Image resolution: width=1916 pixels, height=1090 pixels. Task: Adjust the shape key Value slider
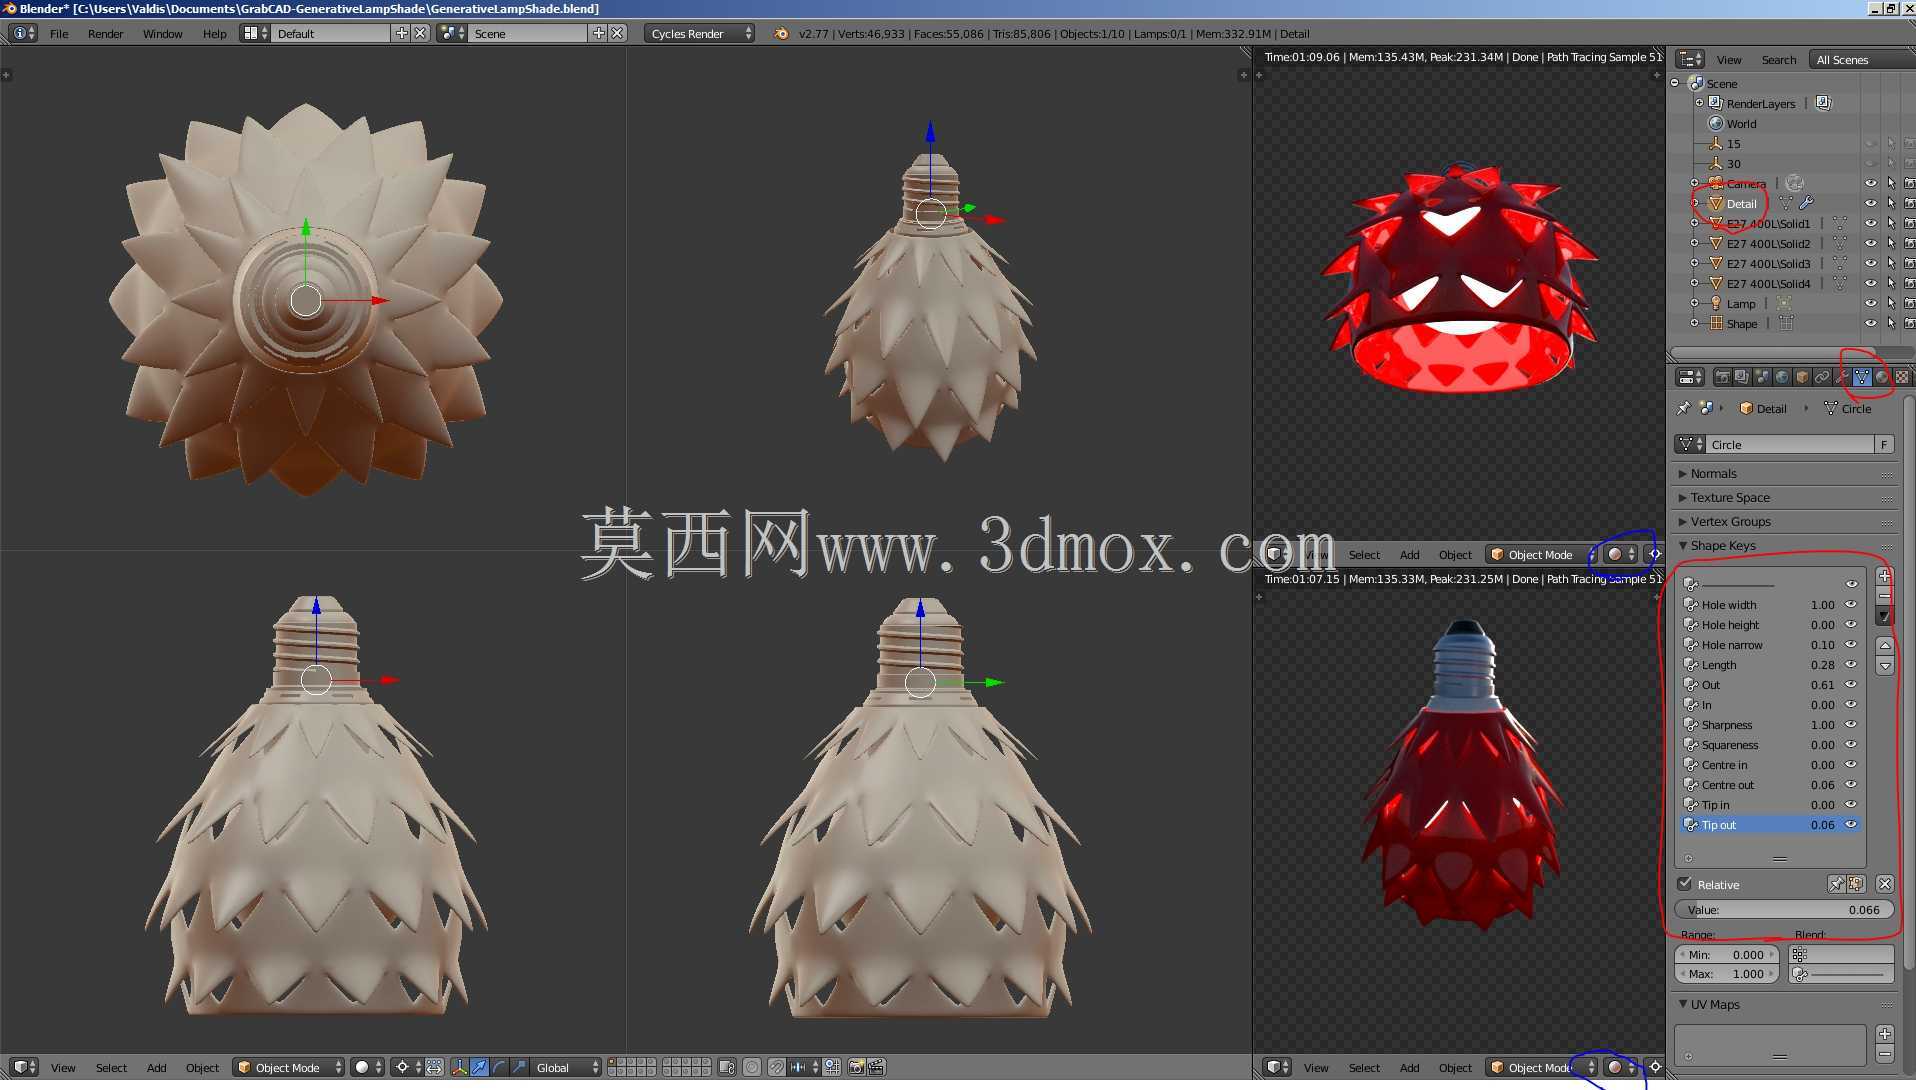[x=1783, y=909]
